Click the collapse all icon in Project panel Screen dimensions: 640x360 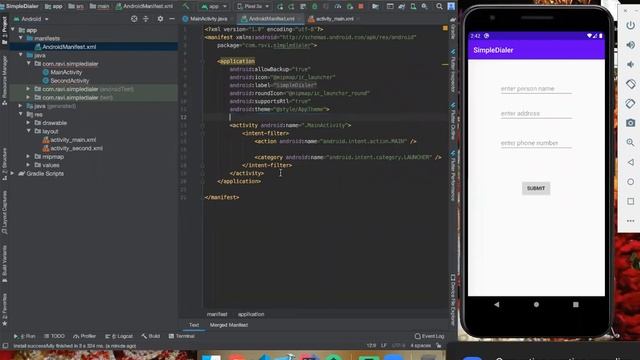coord(146,19)
